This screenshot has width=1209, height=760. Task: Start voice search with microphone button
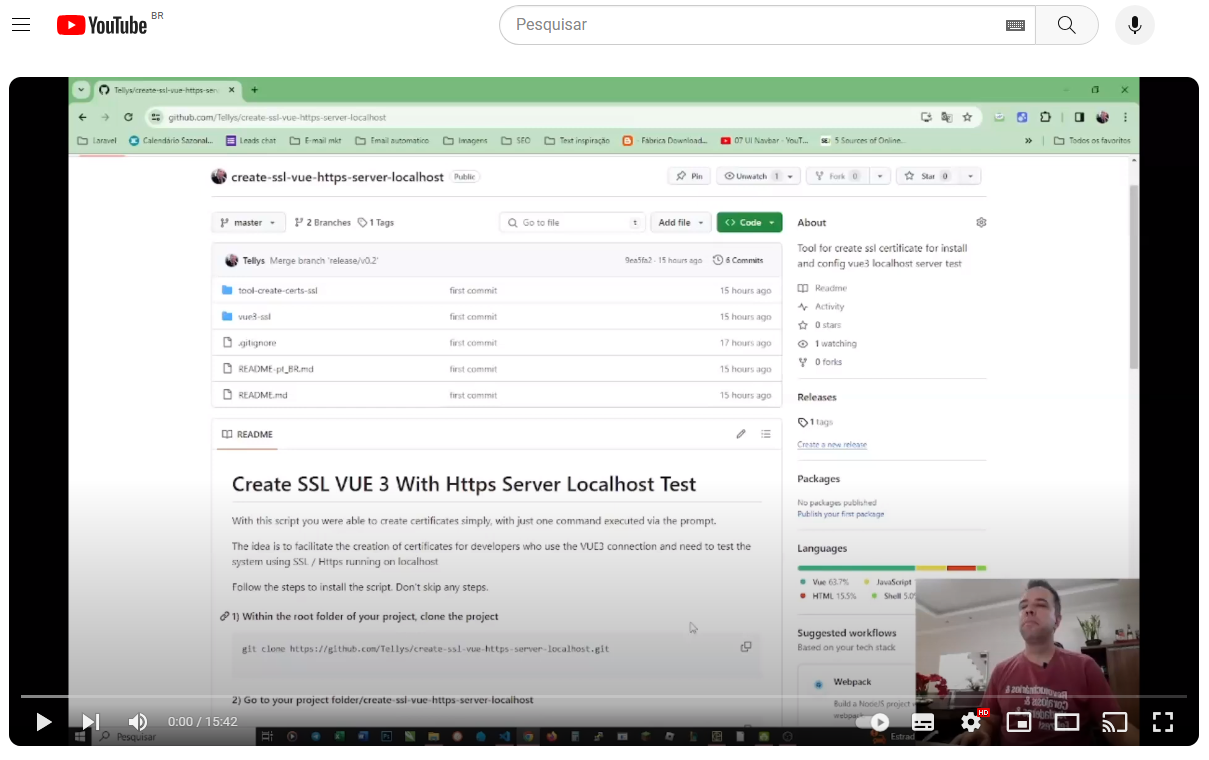click(1135, 25)
